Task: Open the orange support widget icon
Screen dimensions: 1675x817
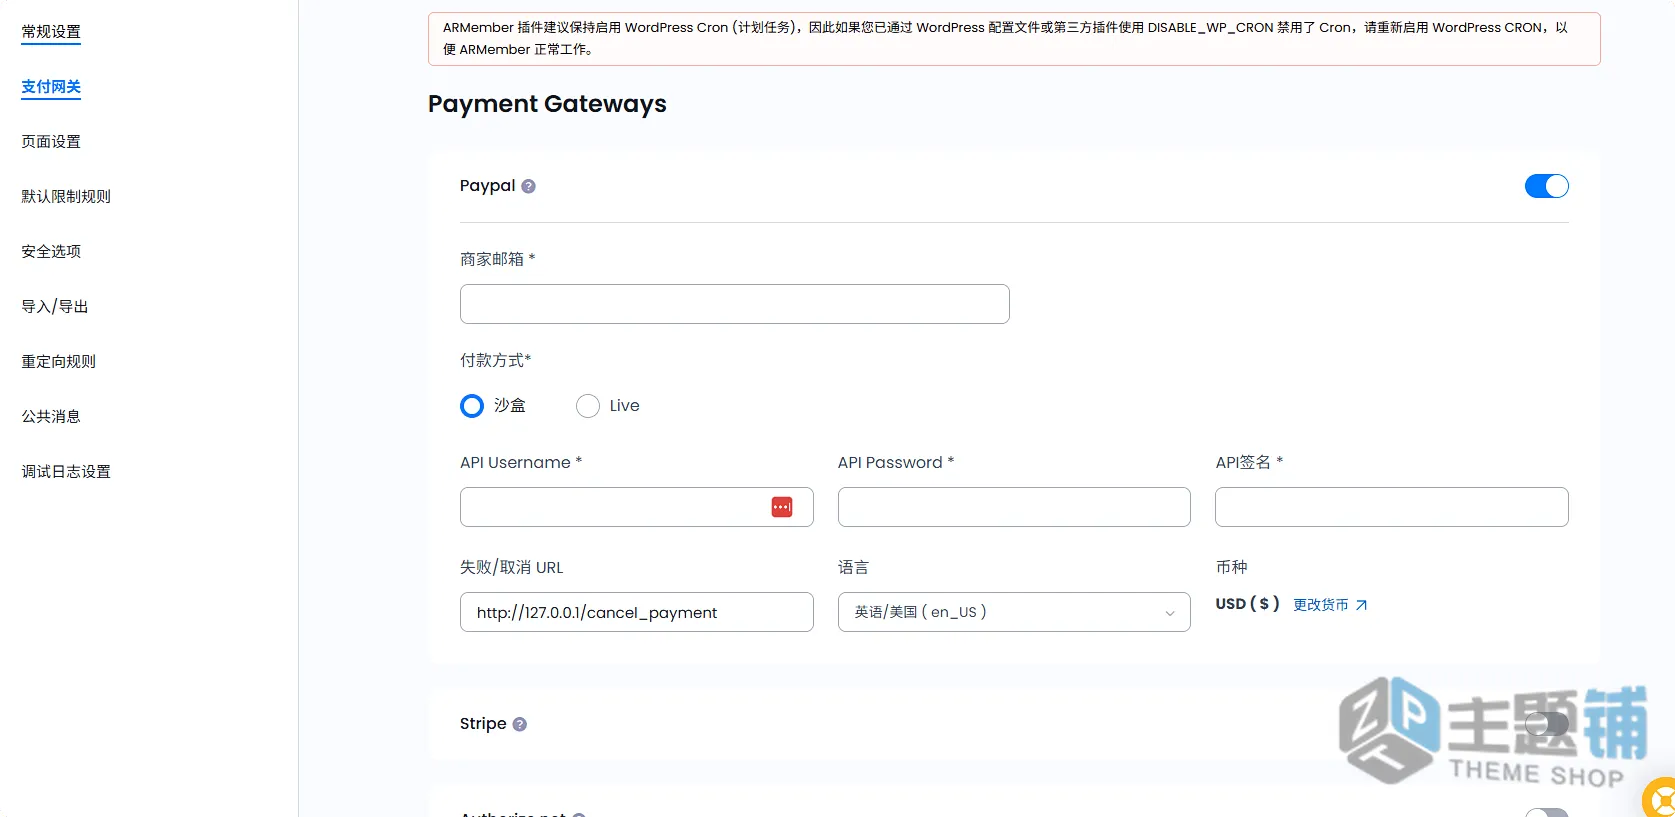Action: [1660, 798]
